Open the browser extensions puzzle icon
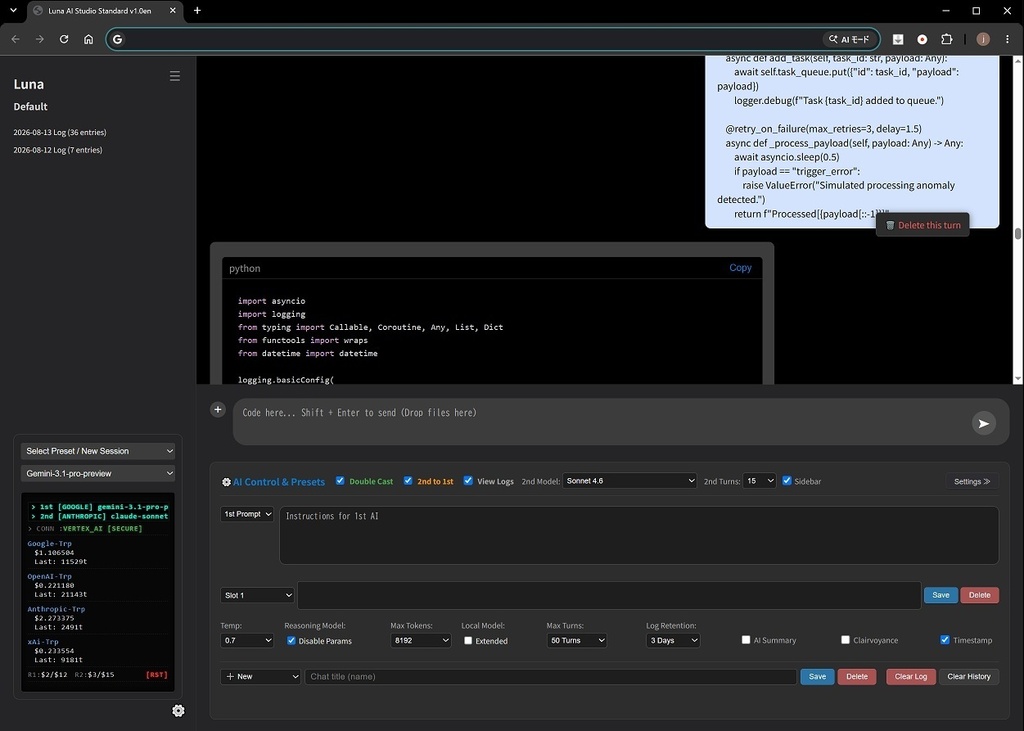The width and height of the screenshot is (1024, 731). [946, 39]
